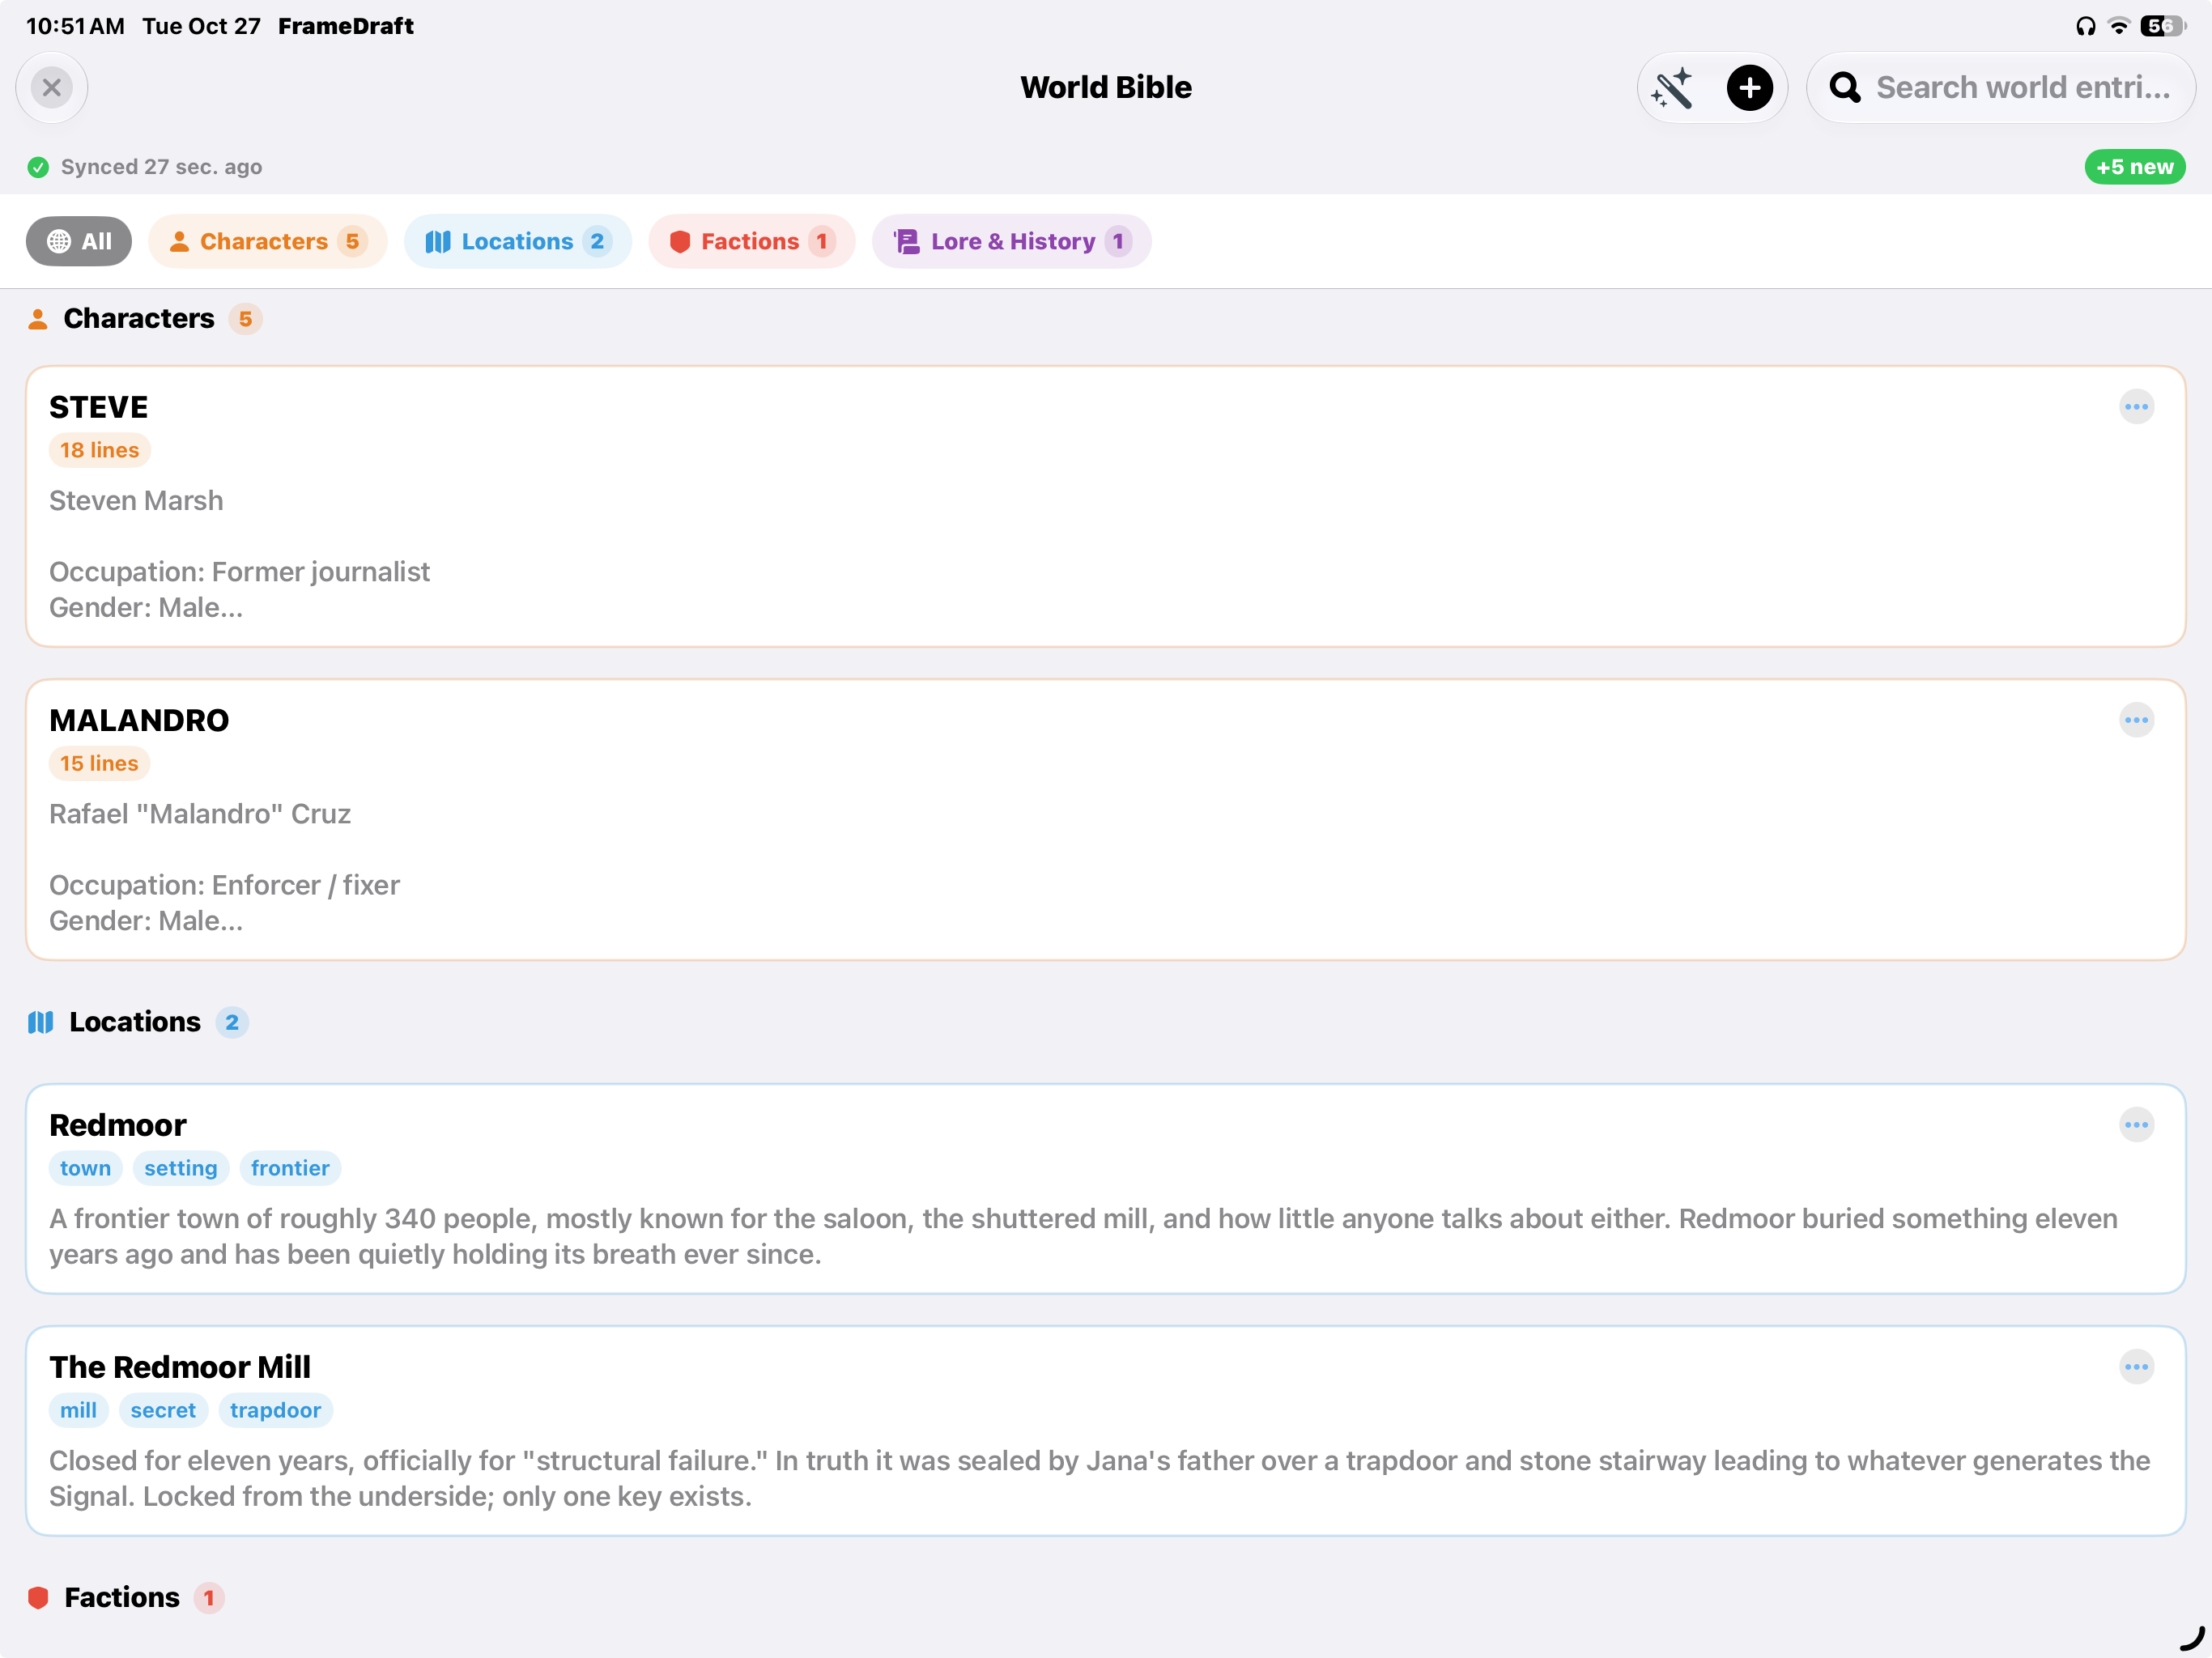Screen dimensions: 2212x1658
Task: Open the MALANDRO card more options menu
Action: point(2136,720)
